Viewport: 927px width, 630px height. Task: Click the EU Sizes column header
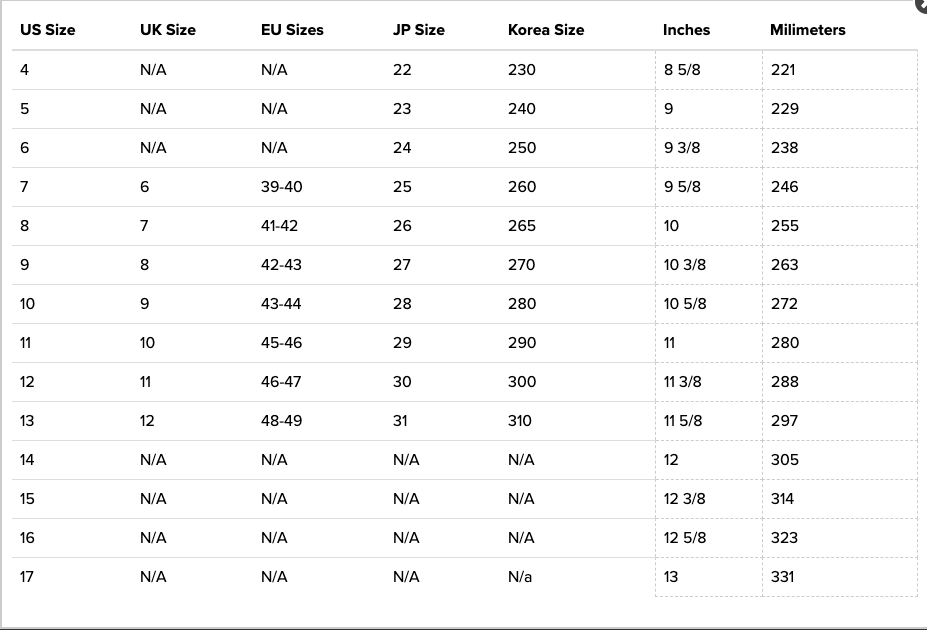[292, 30]
